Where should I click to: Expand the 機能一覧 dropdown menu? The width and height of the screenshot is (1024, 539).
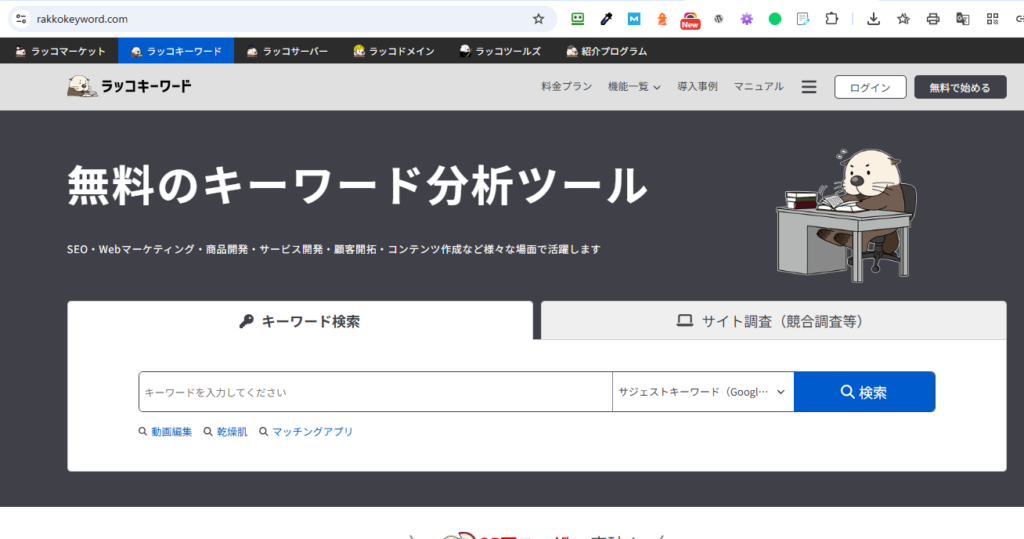[x=634, y=86]
